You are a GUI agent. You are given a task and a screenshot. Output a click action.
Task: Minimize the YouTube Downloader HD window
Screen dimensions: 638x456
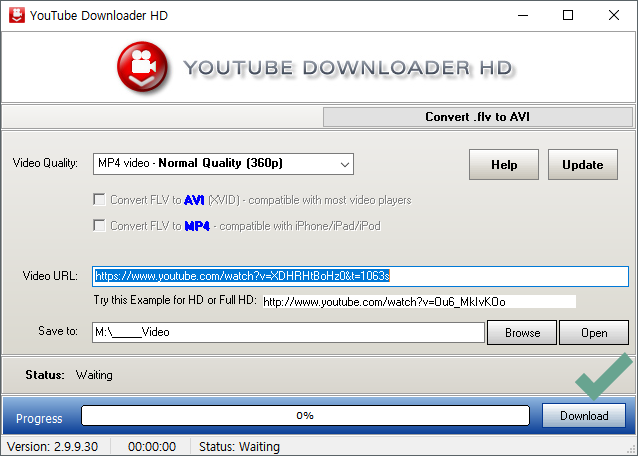(523, 15)
